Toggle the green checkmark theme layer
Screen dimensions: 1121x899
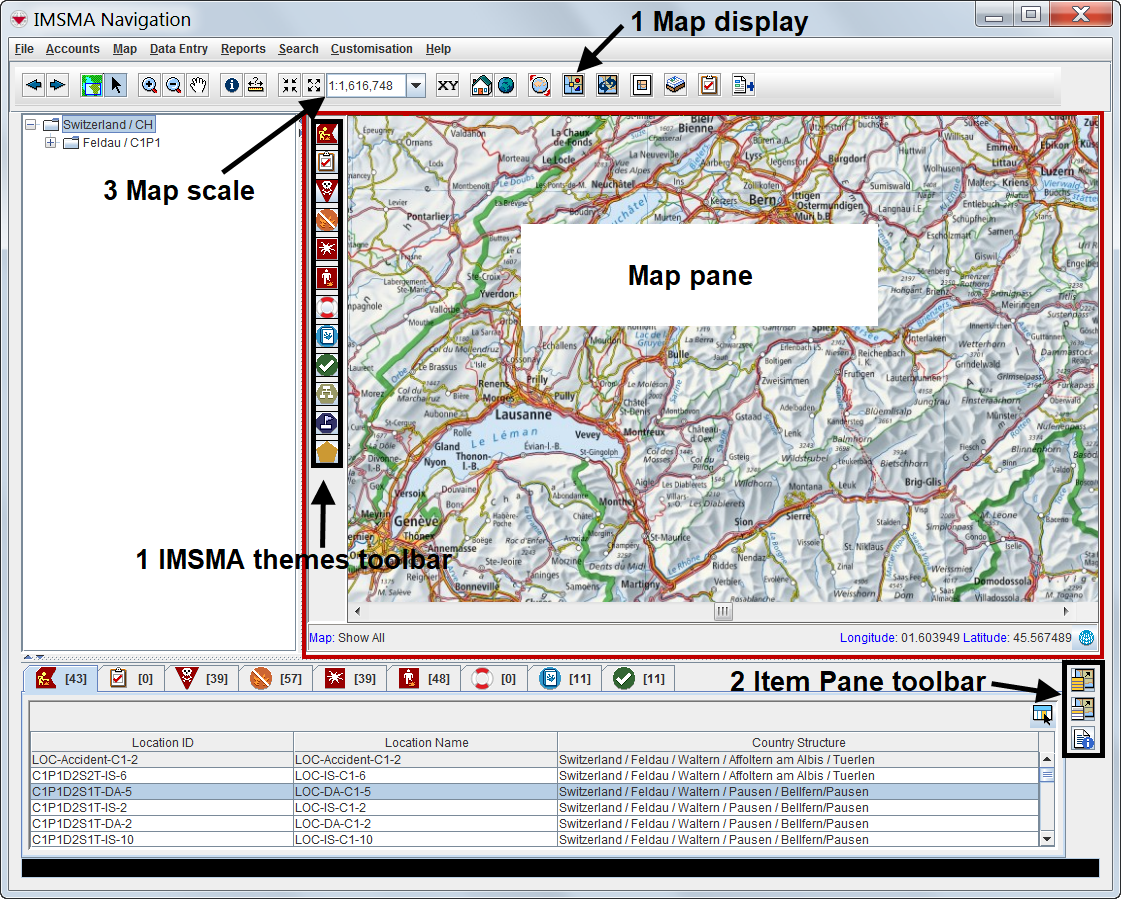click(x=326, y=365)
